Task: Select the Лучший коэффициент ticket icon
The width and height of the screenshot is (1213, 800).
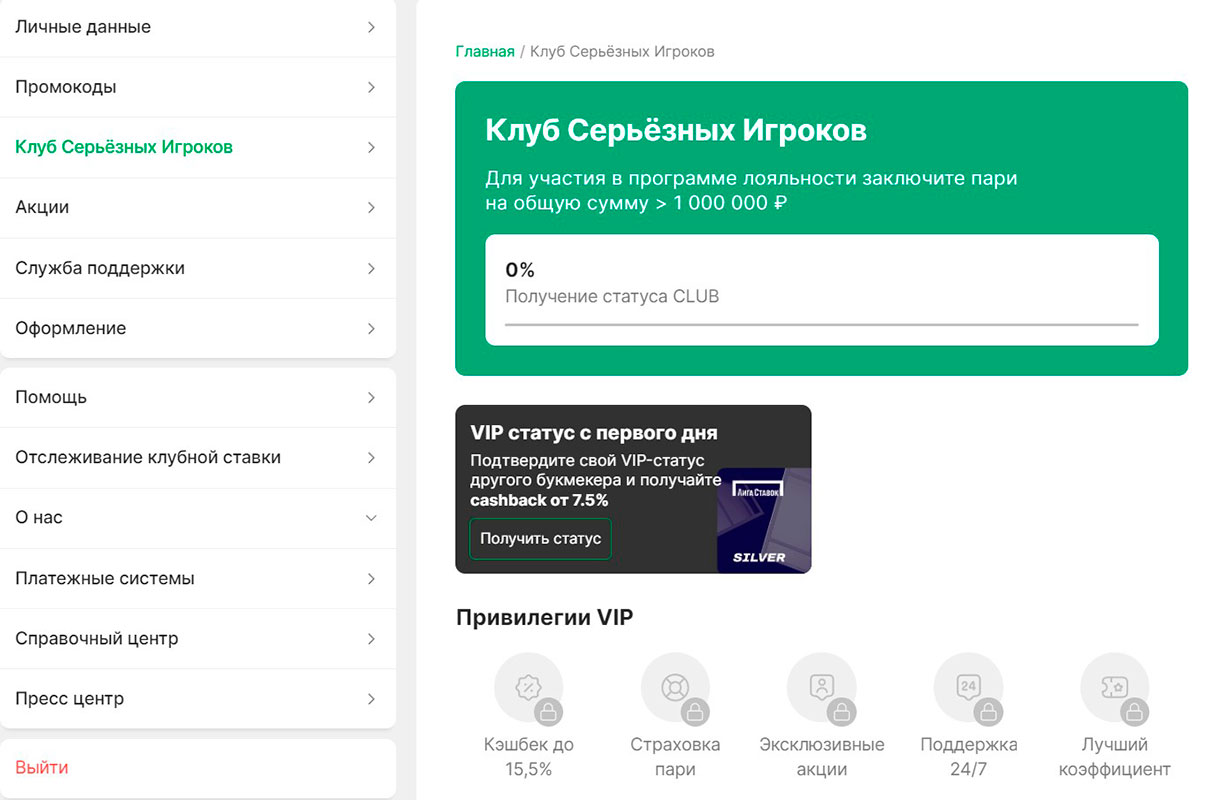Action: tap(1114, 688)
